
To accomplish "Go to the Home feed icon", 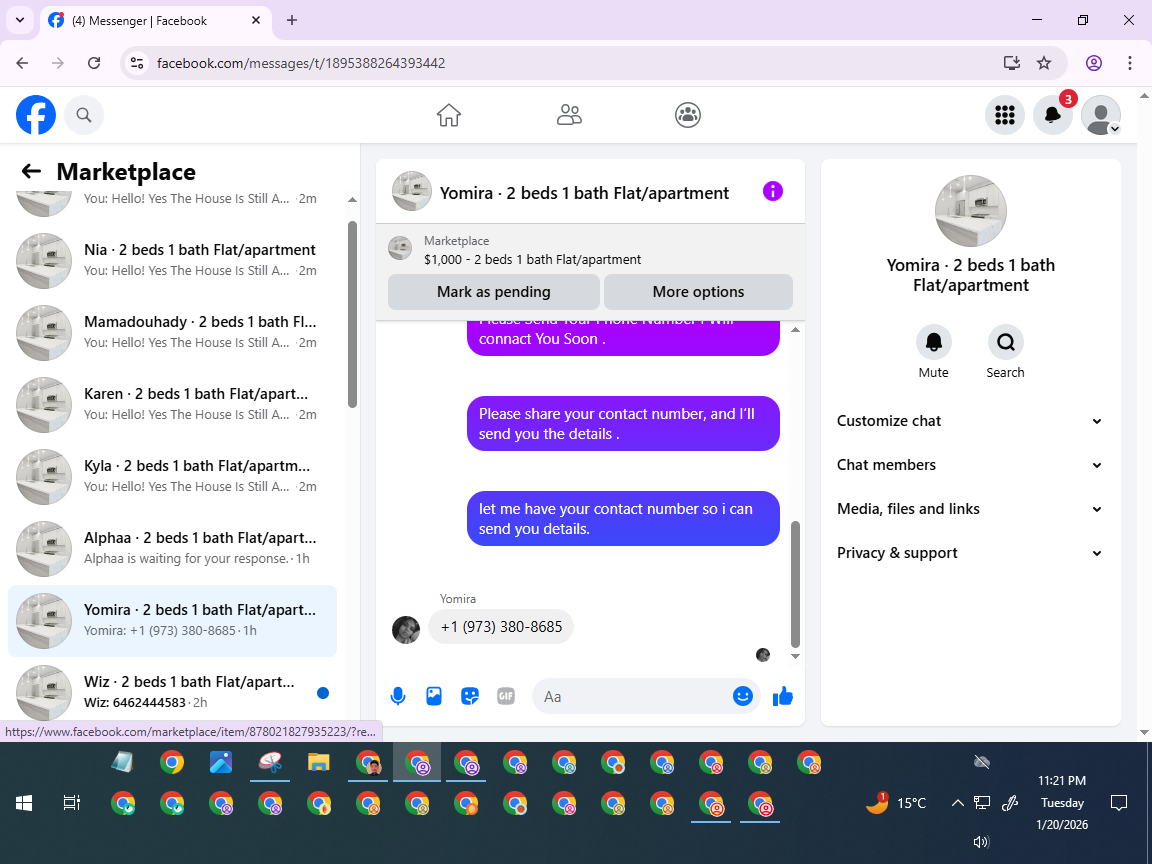I will tap(448, 115).
